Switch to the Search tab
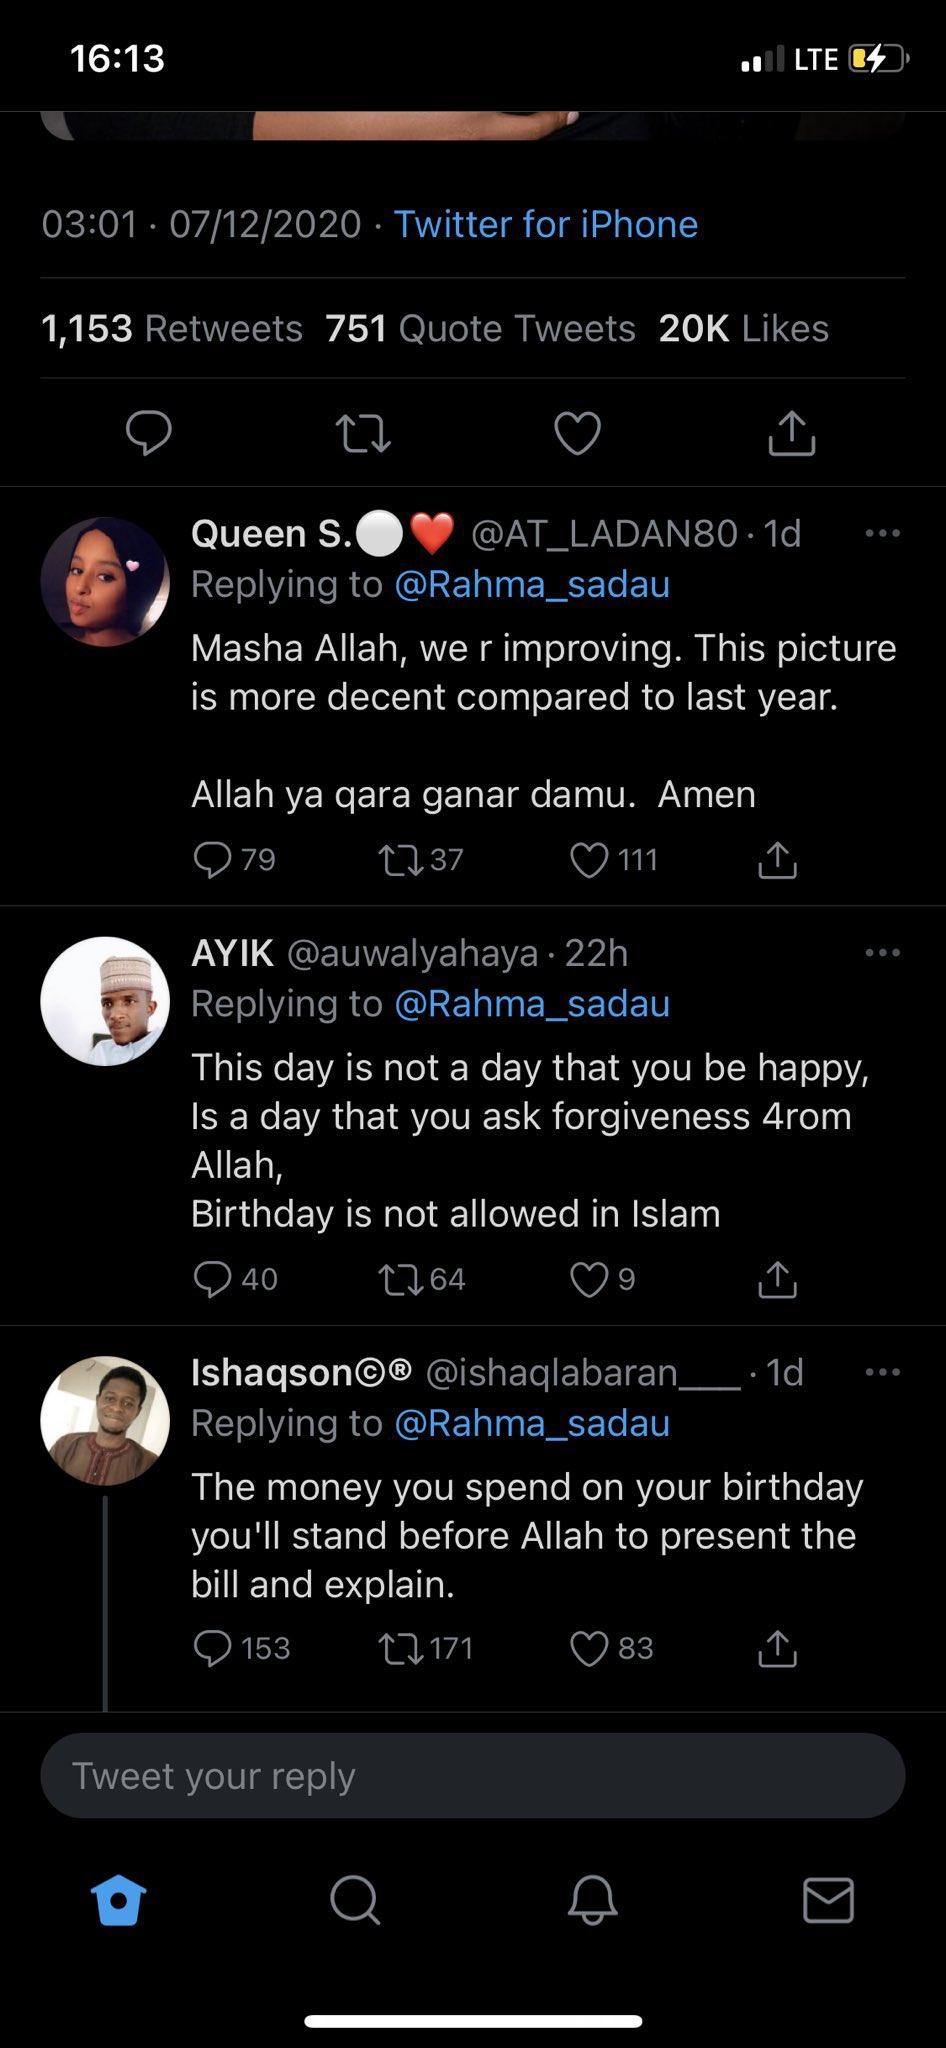Image resolution: width=946 pixels, height=2048 pixels. point(354,1899)
